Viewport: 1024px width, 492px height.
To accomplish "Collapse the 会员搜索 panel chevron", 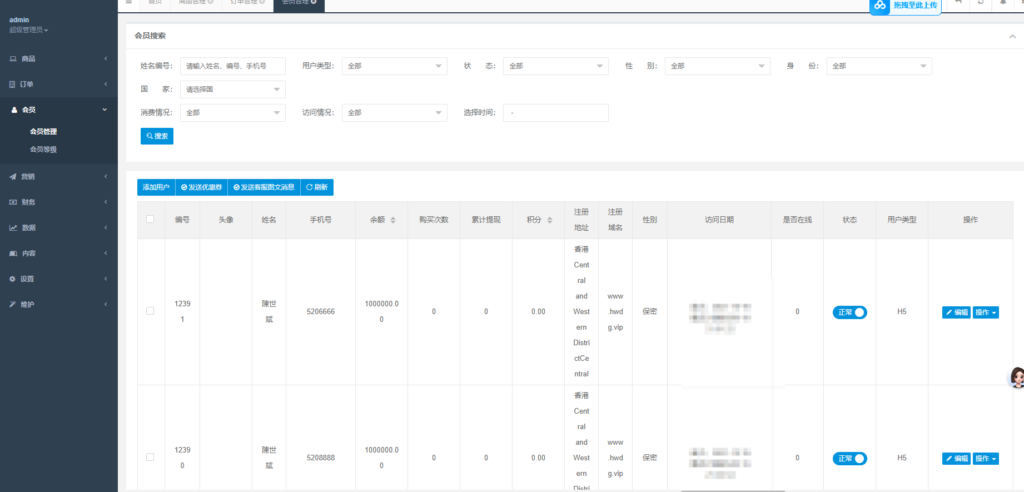I will point(1011,36).
